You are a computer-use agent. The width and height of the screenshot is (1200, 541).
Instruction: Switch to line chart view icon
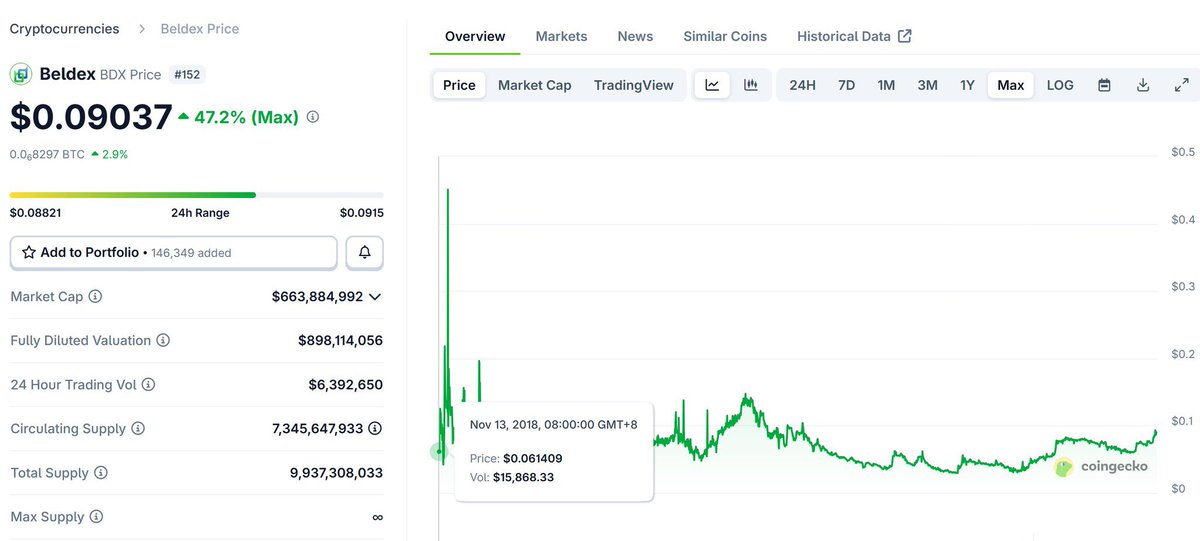pos(712,85)
